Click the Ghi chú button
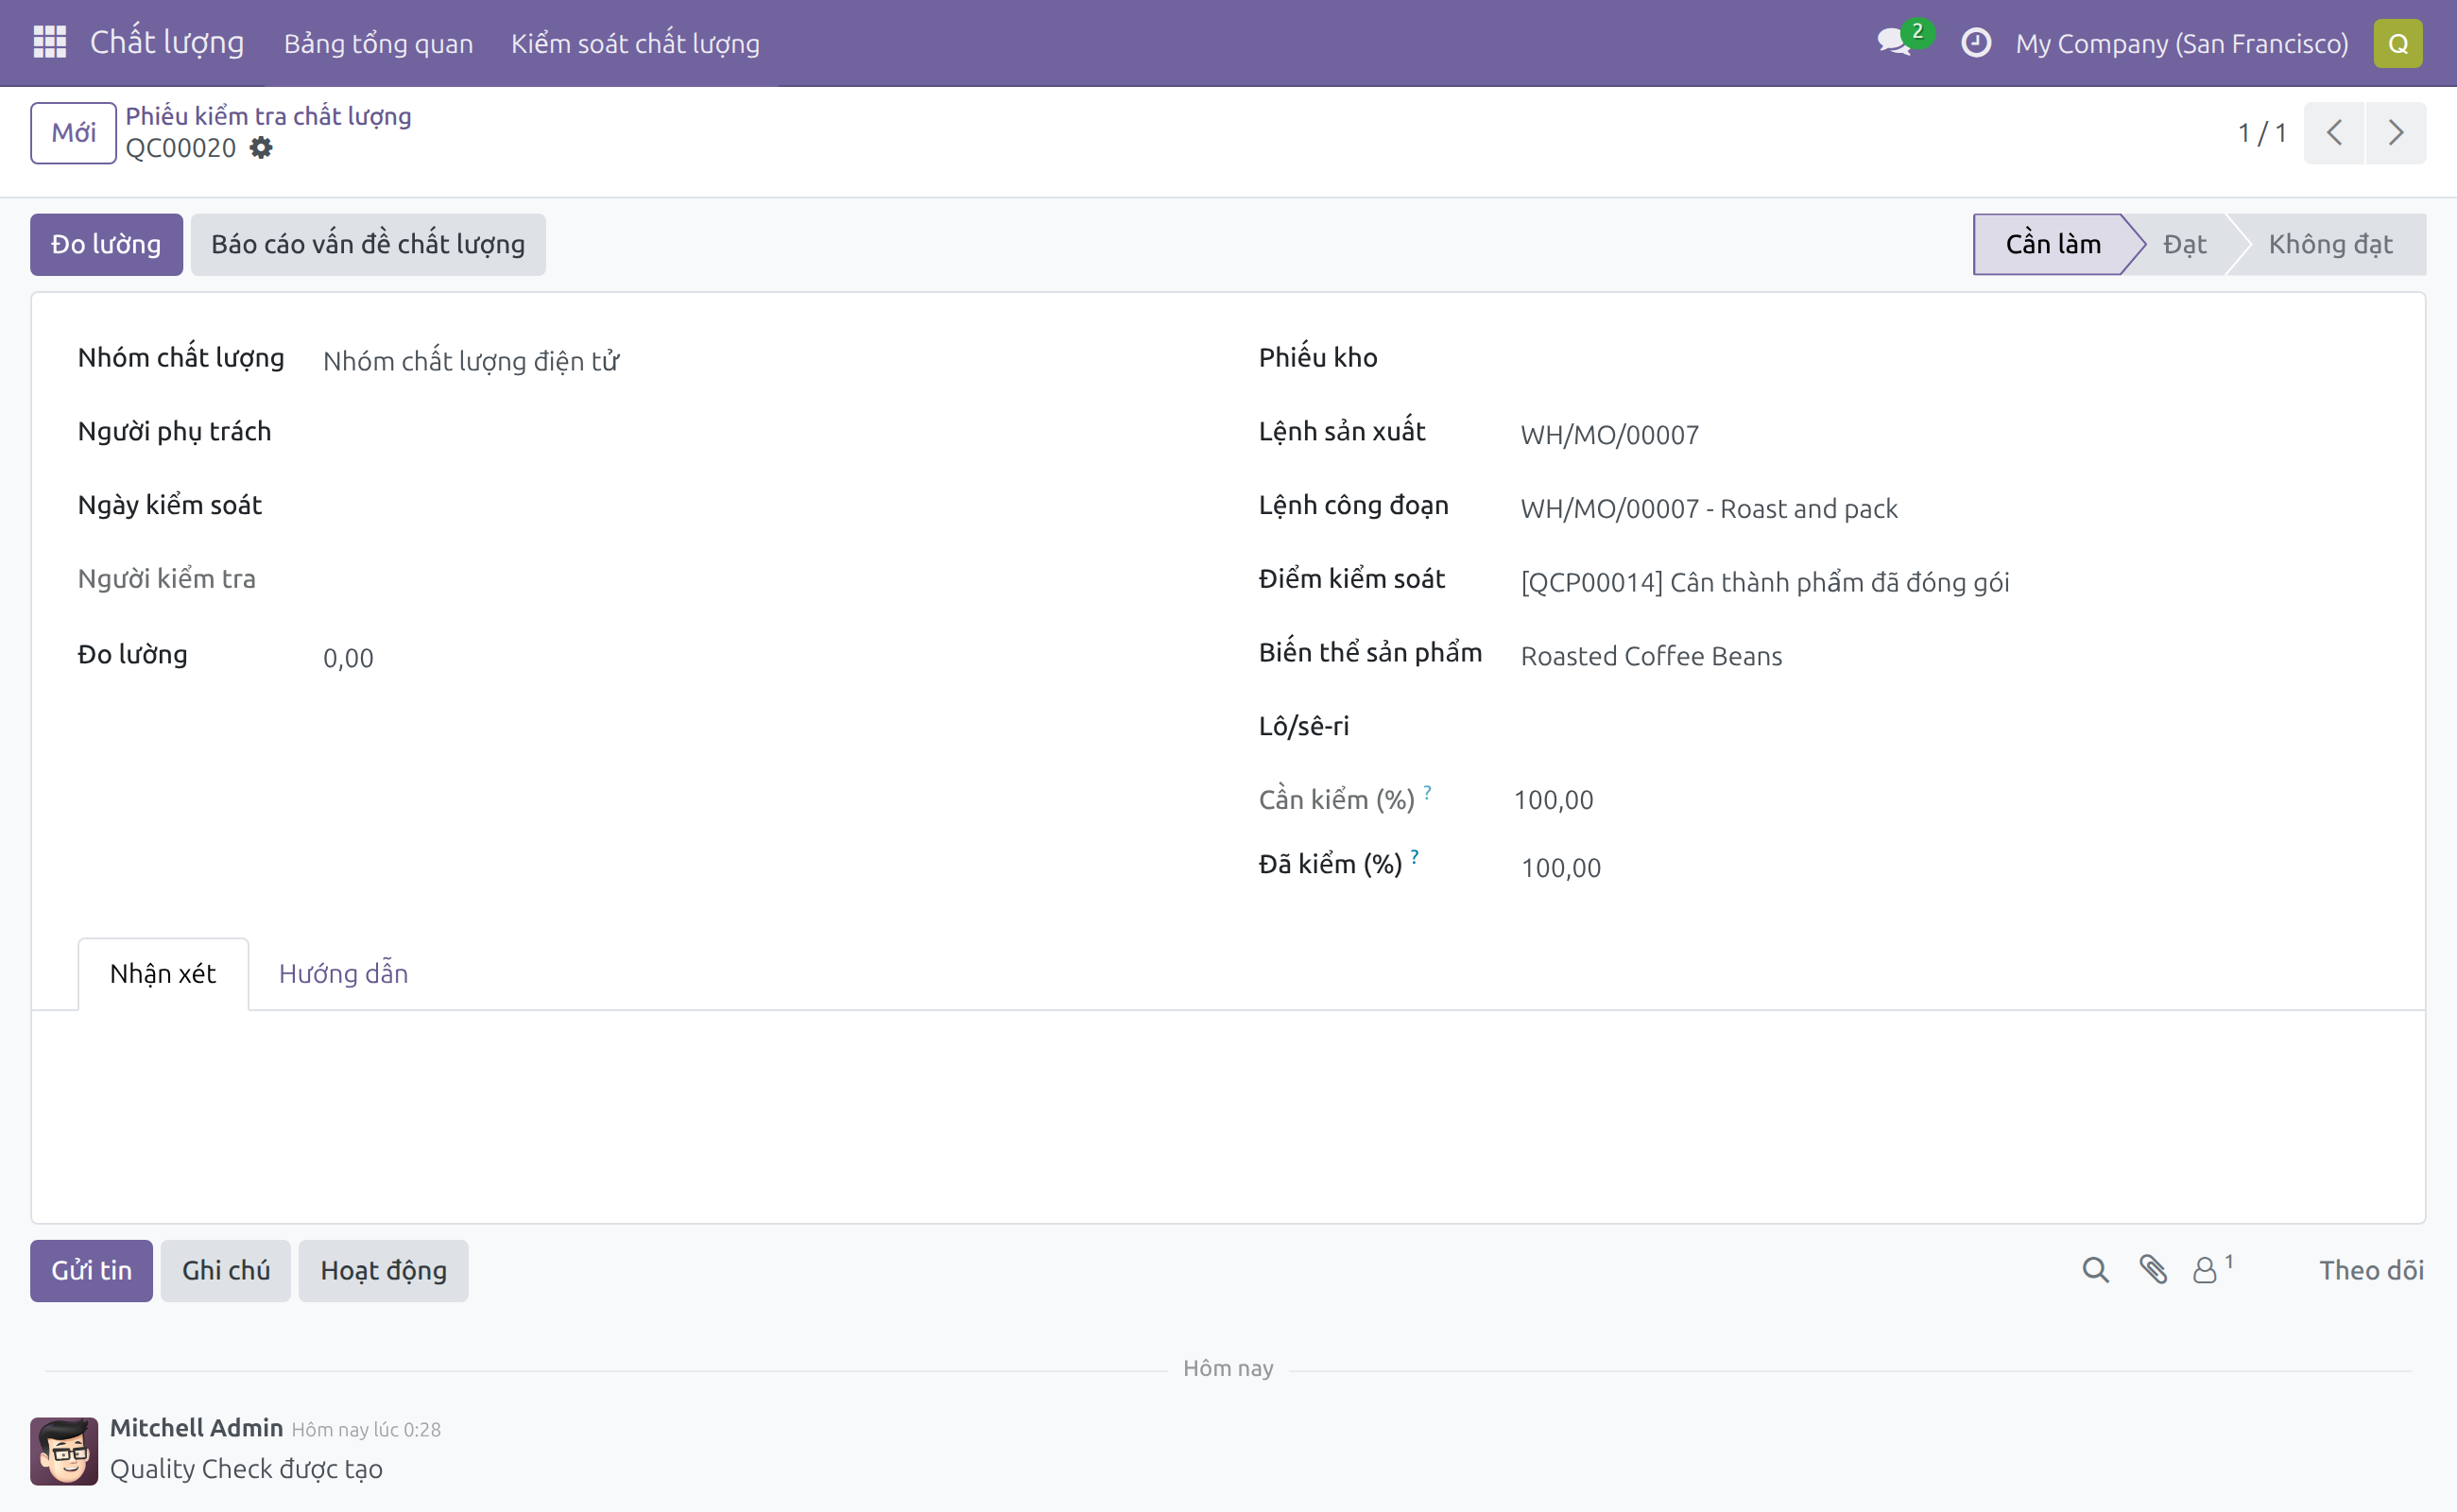The width and height of the screenshot is (2457, 1512). [x=226, y=1270]
